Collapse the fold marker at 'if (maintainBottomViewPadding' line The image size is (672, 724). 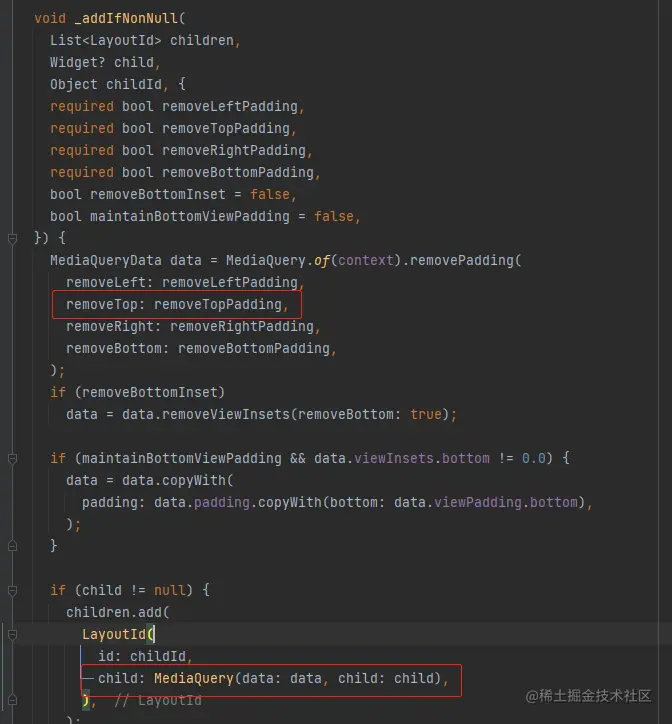coord(12,459)
